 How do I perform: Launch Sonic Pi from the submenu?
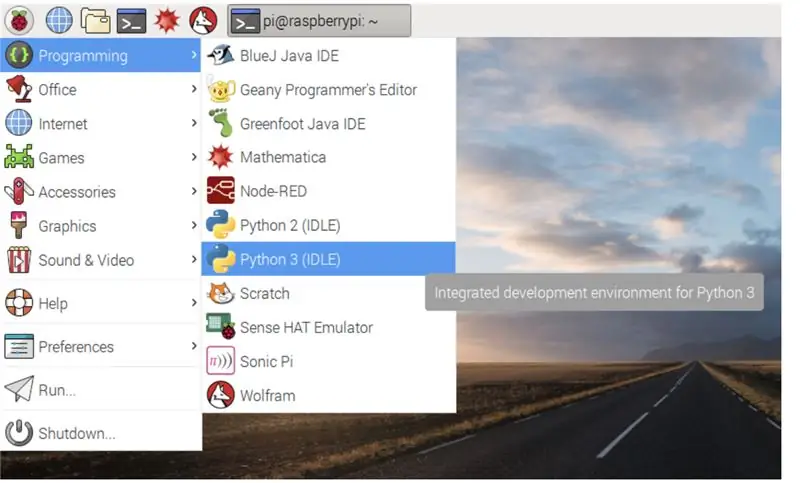[x=329, y=361]
